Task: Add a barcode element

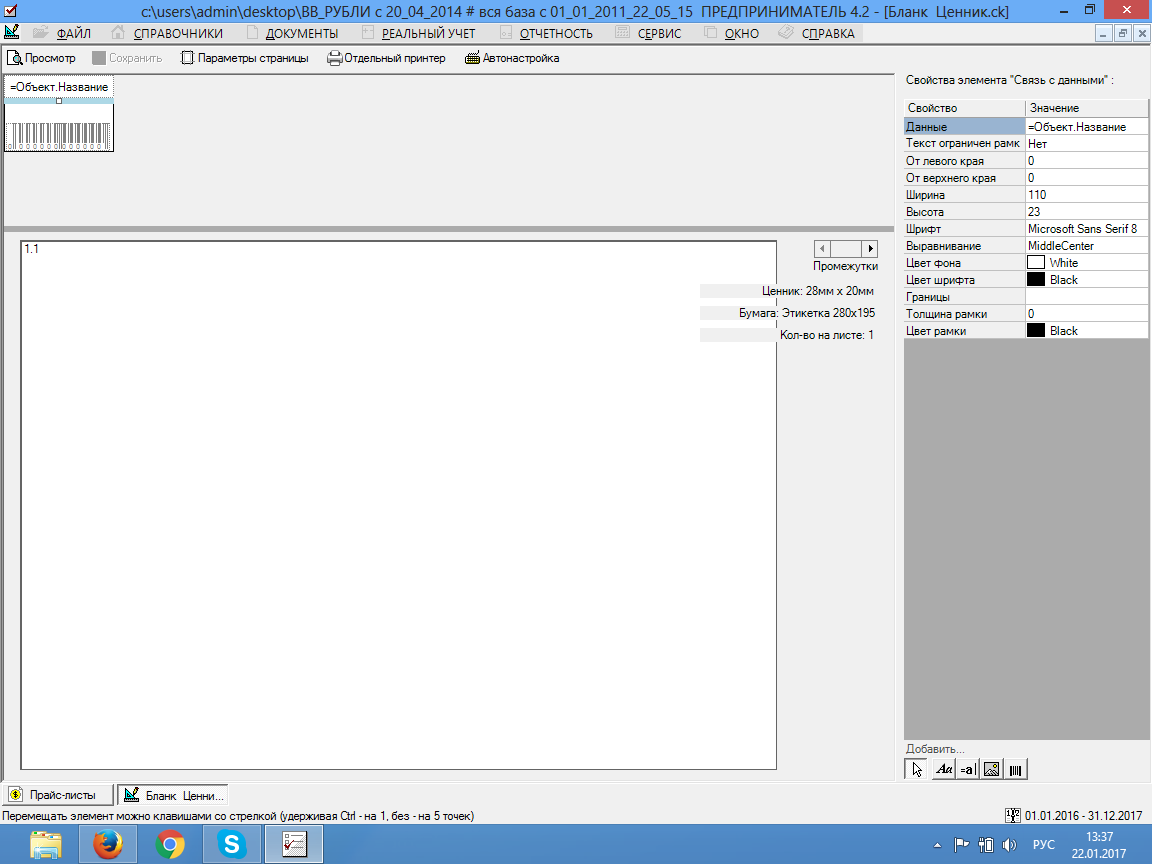Action: 1015,769
